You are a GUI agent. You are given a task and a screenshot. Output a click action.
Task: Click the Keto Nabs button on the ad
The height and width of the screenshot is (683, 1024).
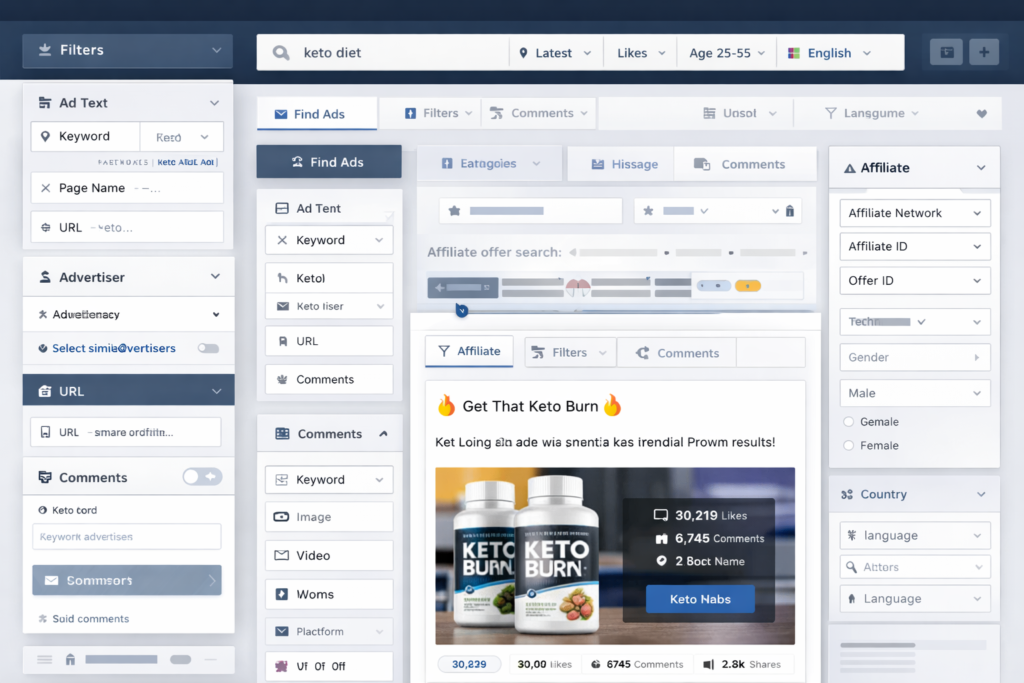pos(699,598)
